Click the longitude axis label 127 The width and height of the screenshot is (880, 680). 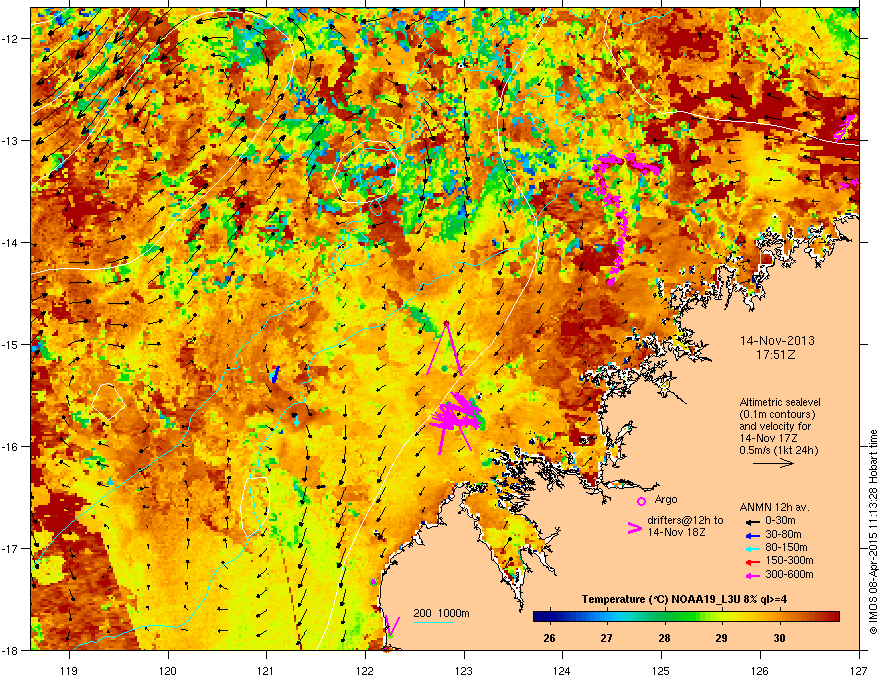(x=859, y=670)
